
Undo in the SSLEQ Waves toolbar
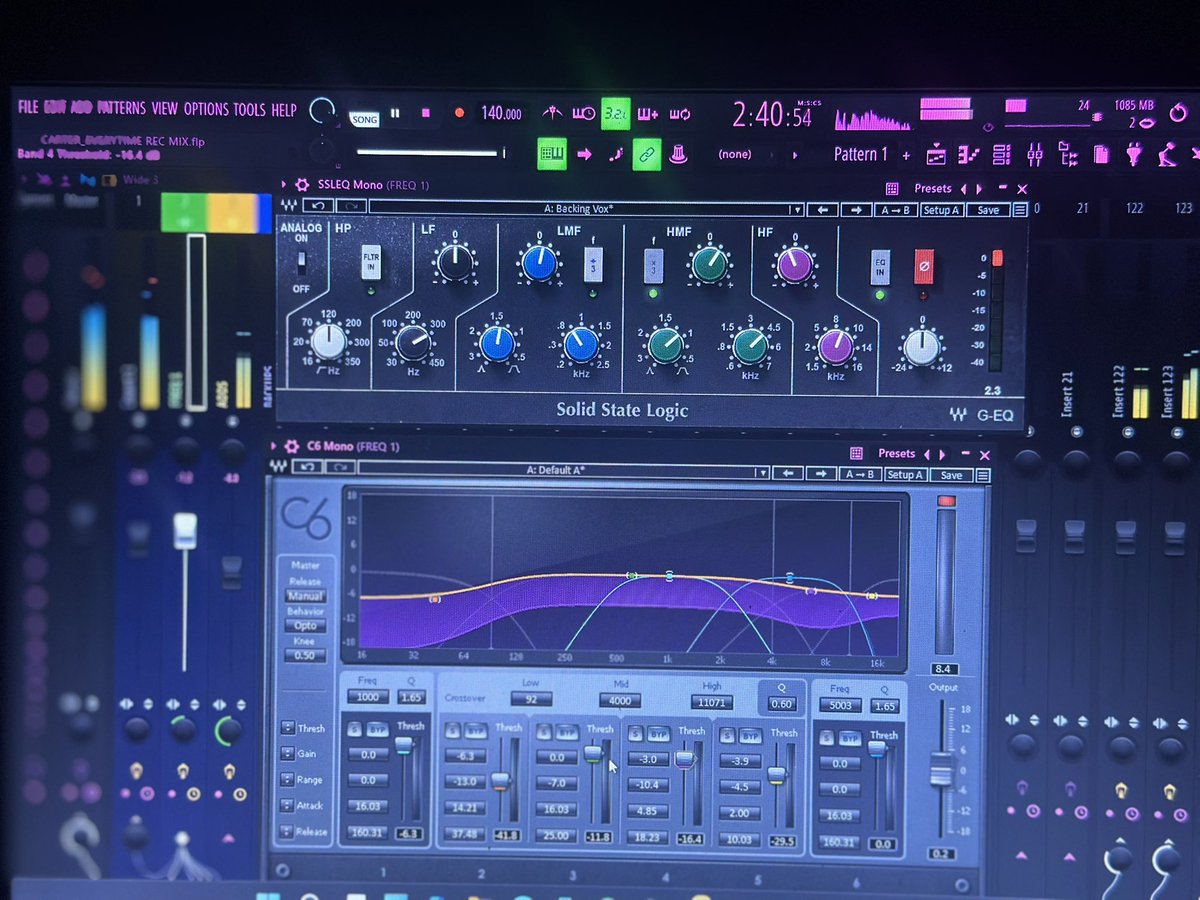click(x=317, y=207)
